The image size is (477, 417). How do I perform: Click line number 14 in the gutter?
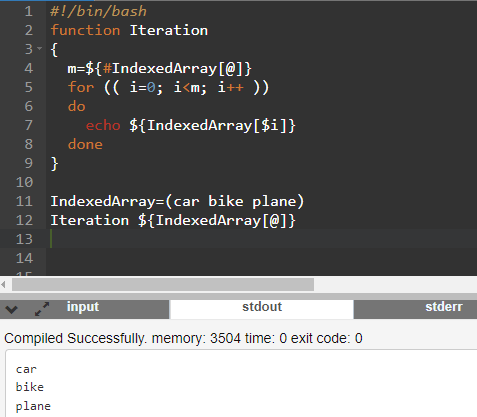[x=24, y=259]
